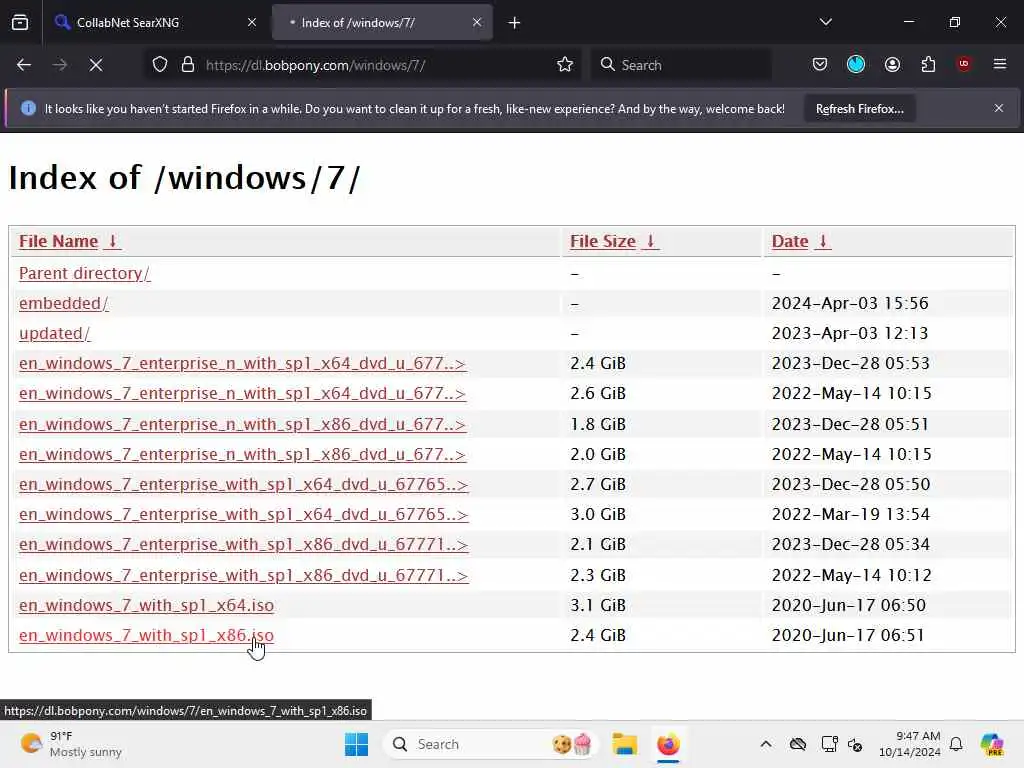Download enterprise_n x64 ISO, 2.6 GiB
This screenshot has width=1024, height=768.
tap(242, 394)
